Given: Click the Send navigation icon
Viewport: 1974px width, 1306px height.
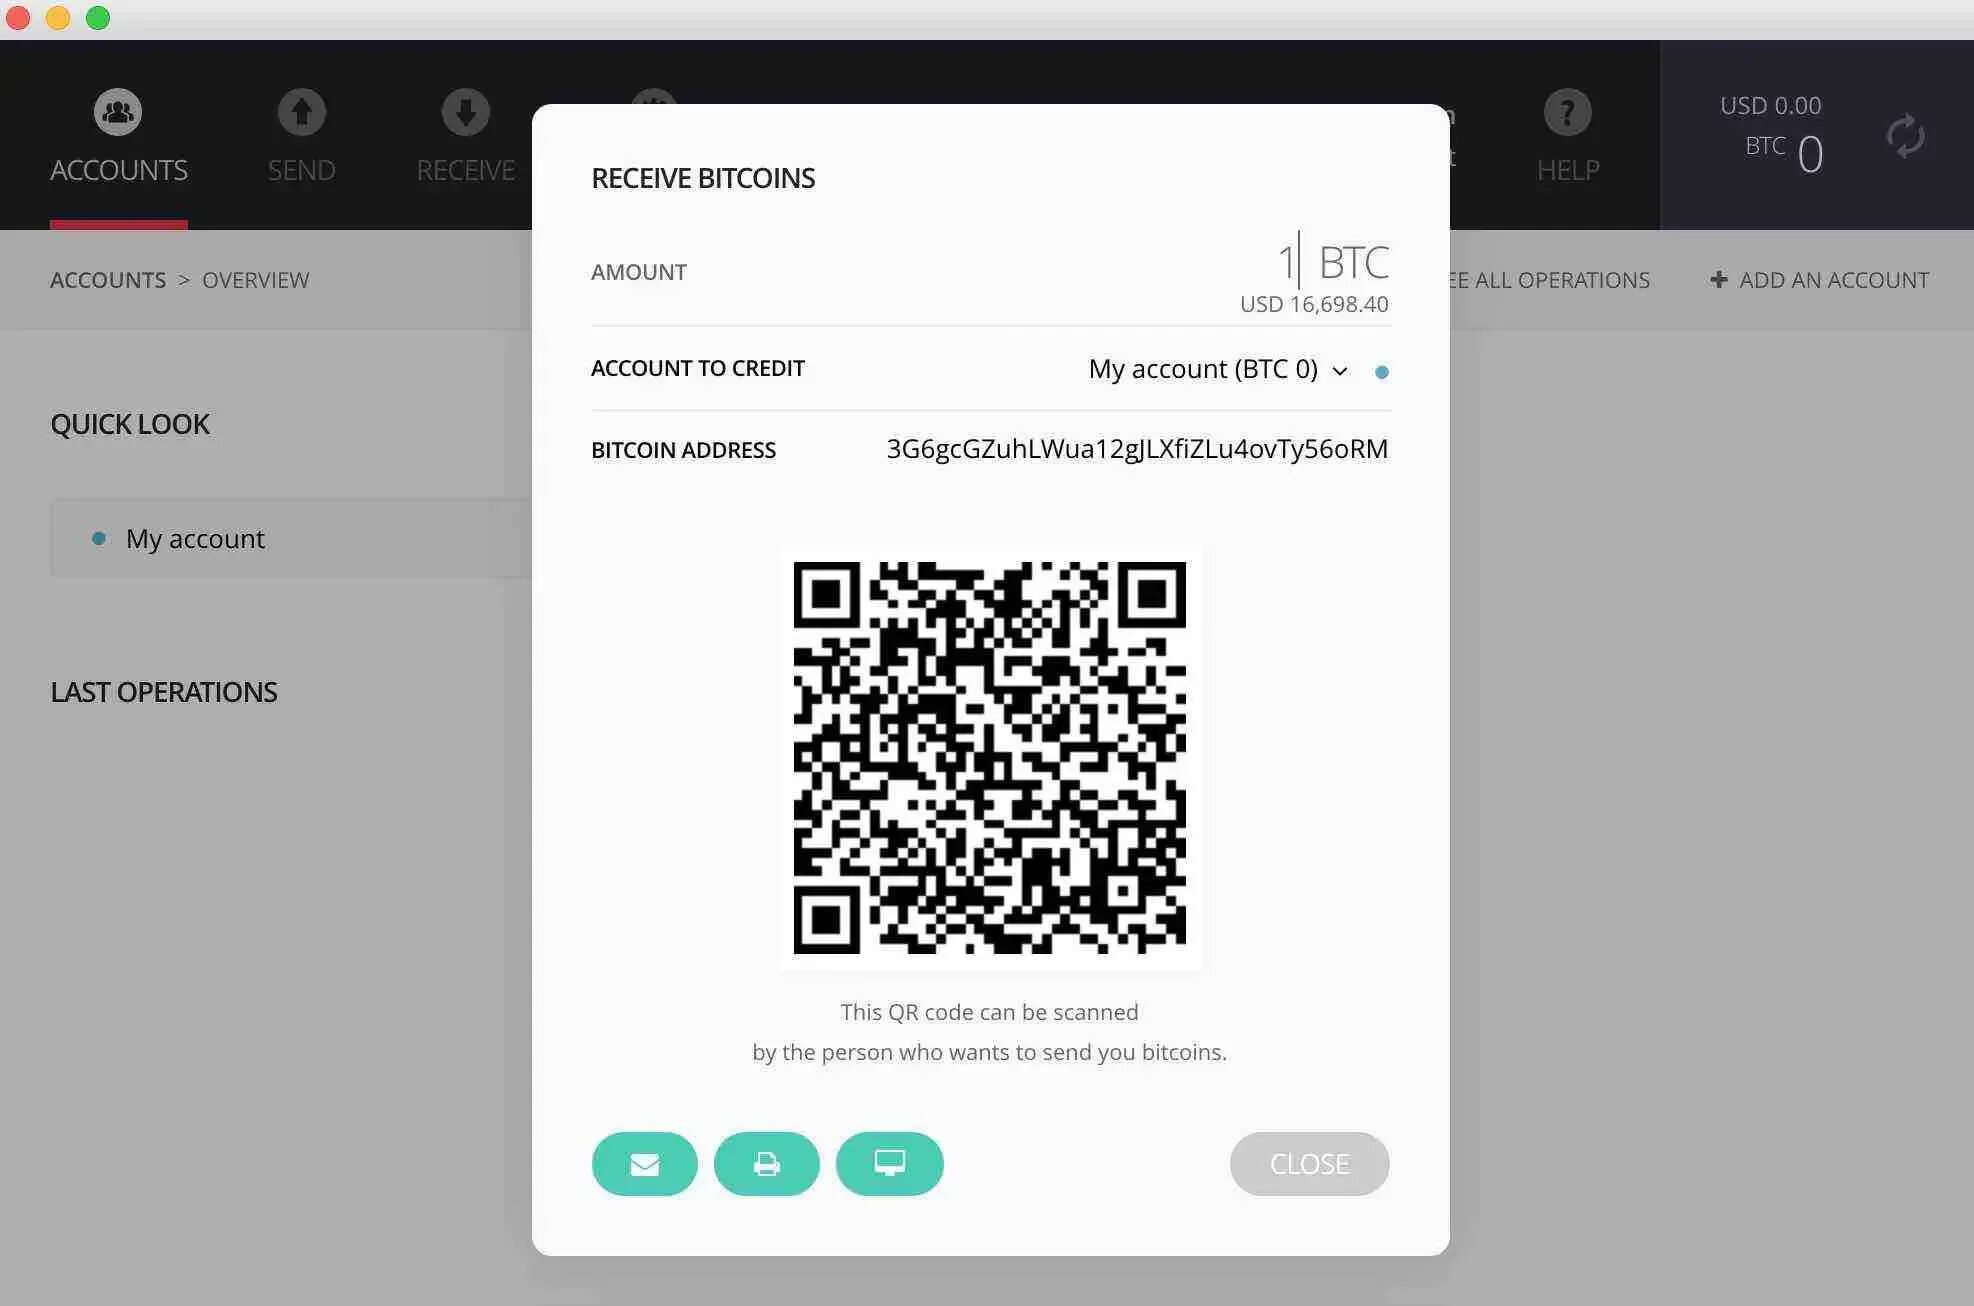Looking at the screenshot, I should (x=302, y=112).
